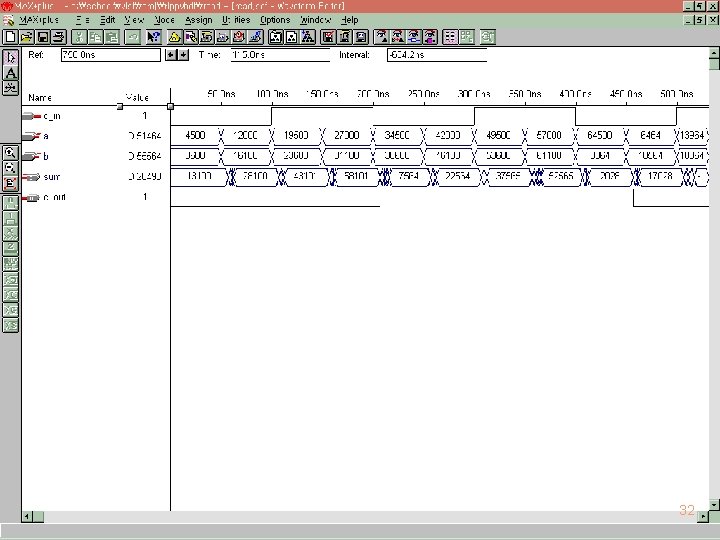This screenshot has height=540, width=720.
Task: Open the Programmer toolbar icon
Action: pyautogui.click(x=255, y=37)
